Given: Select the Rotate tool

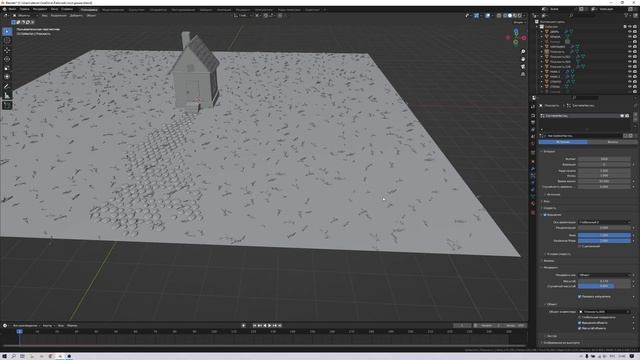Looking at the screenshot, I should click(x=7, y=59).
